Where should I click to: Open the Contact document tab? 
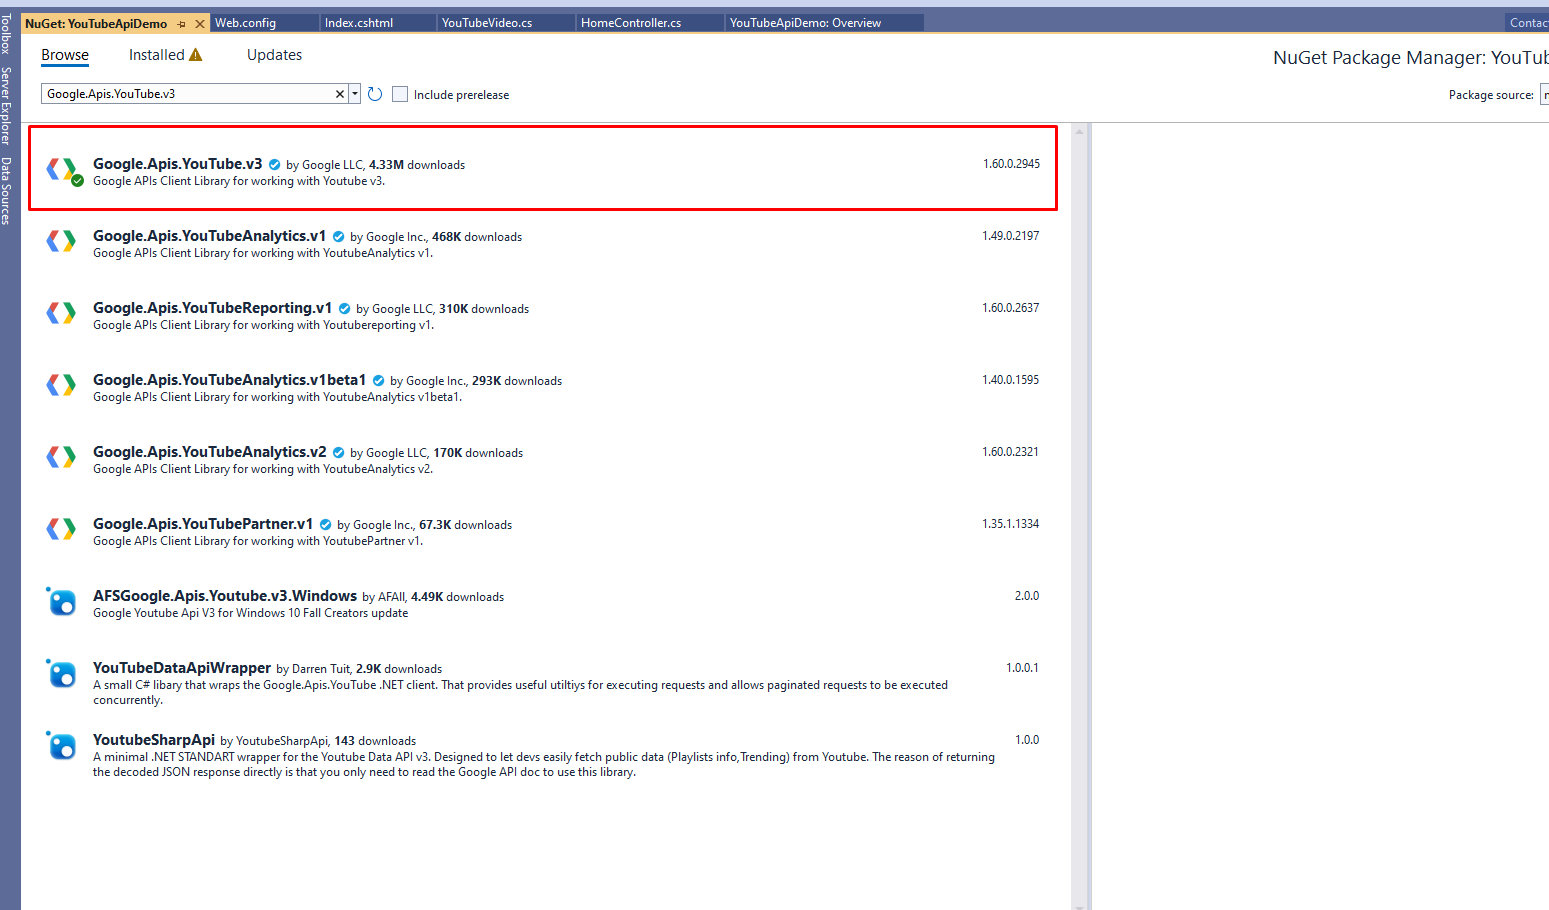pos(1528,23)
